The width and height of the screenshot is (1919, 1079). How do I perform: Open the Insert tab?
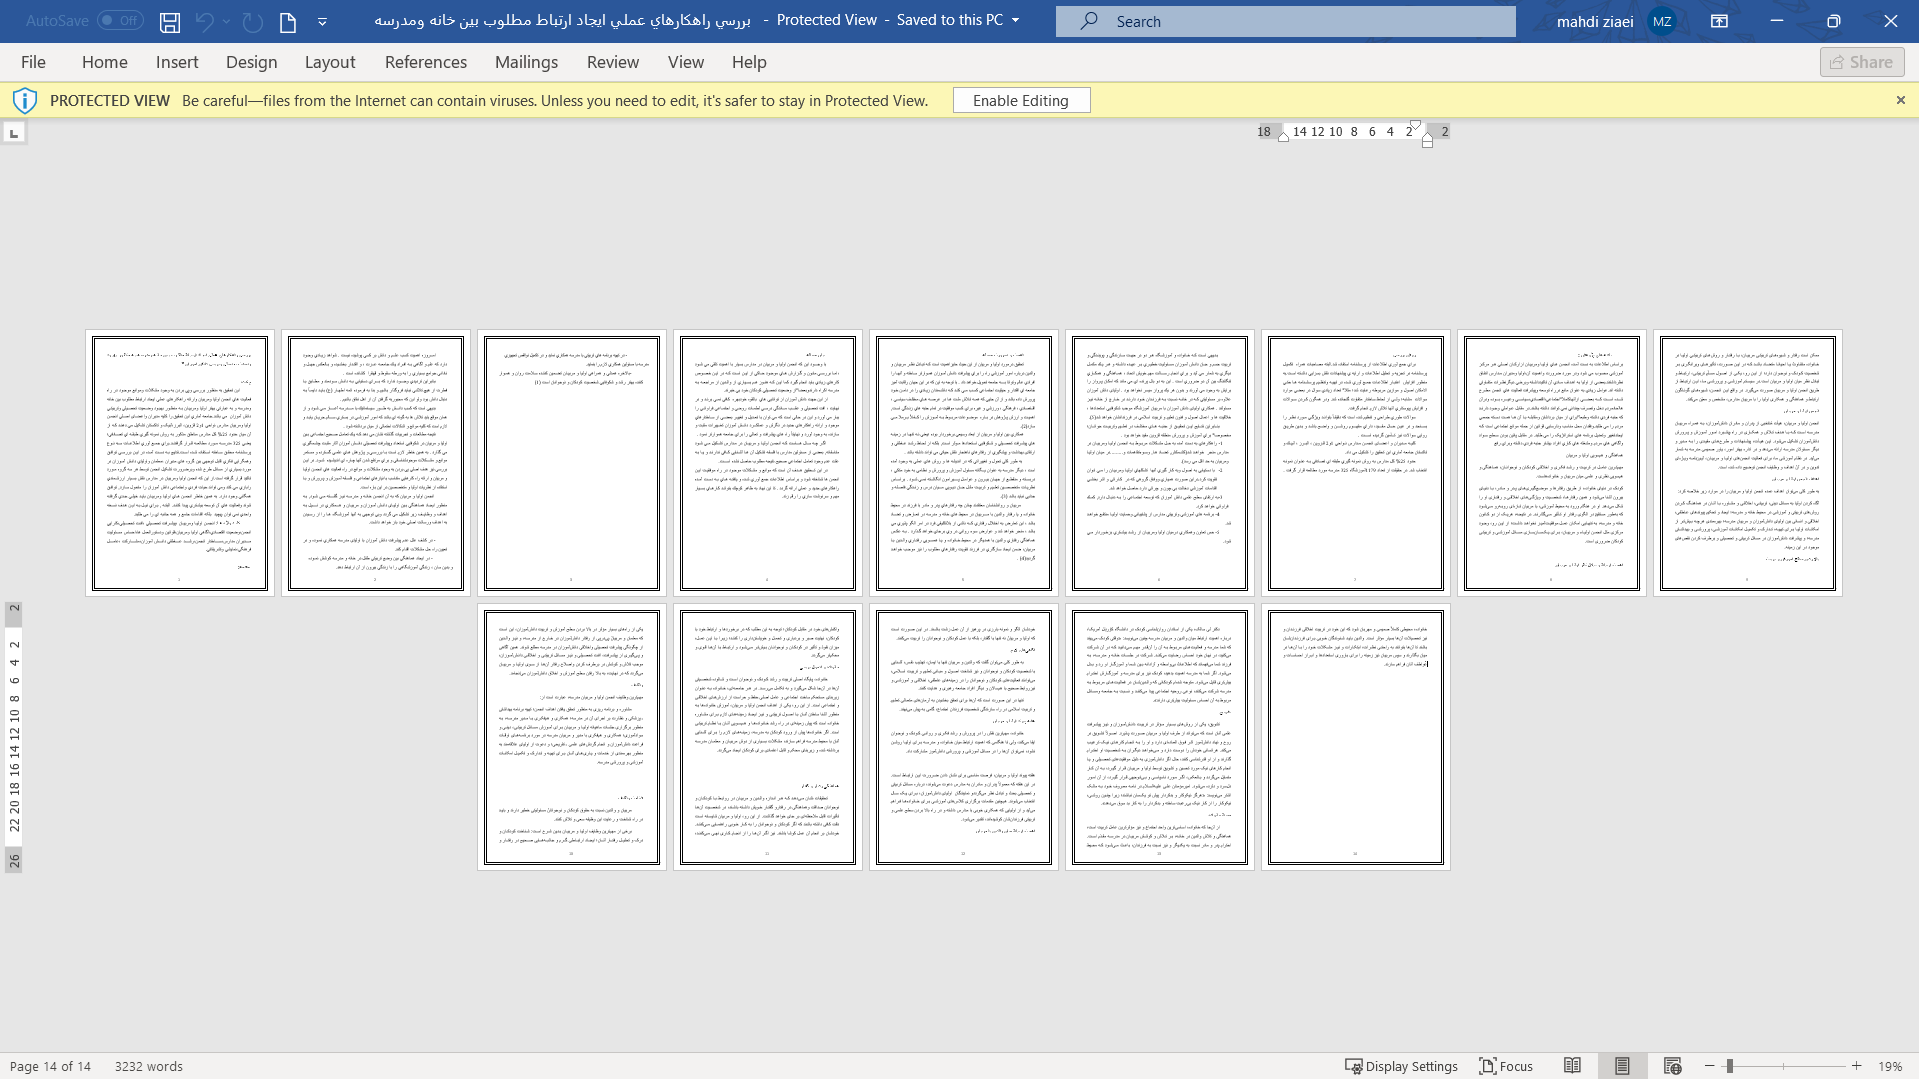point(177,62)
